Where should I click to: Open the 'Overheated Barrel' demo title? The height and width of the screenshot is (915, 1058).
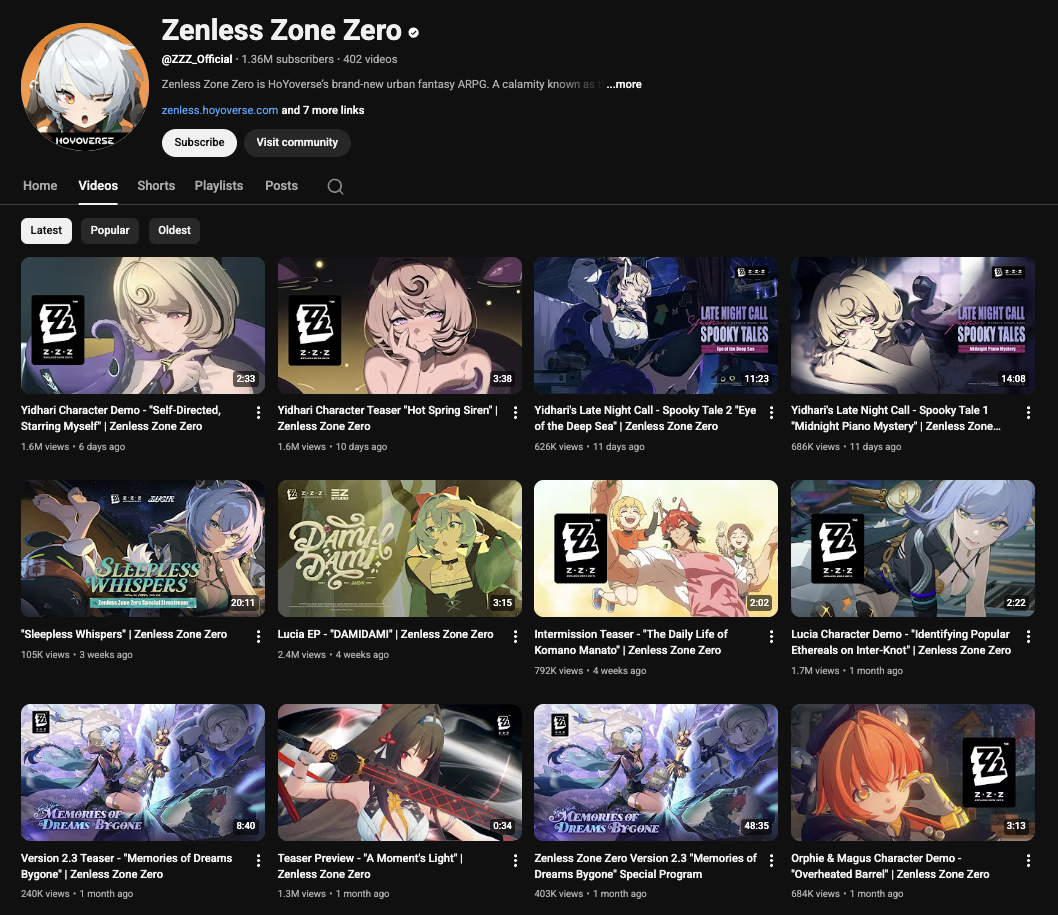click(890, 866)
